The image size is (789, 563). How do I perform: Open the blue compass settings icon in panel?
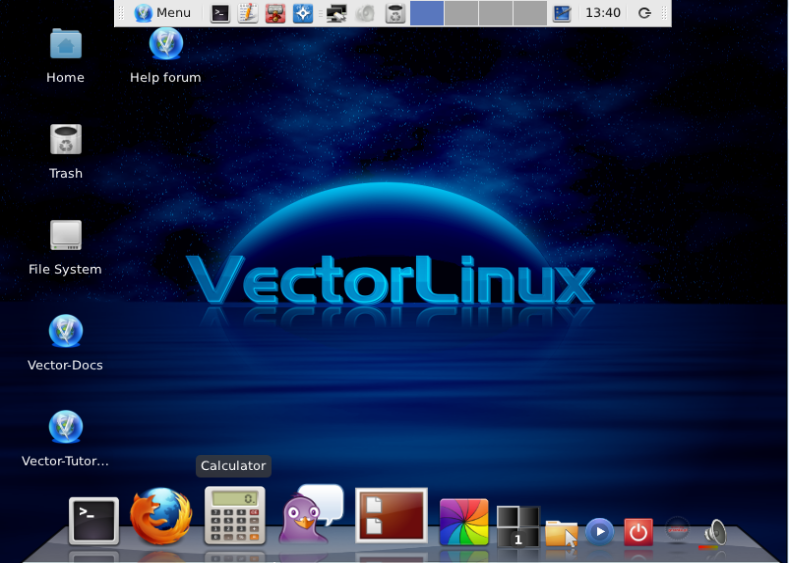302,13
